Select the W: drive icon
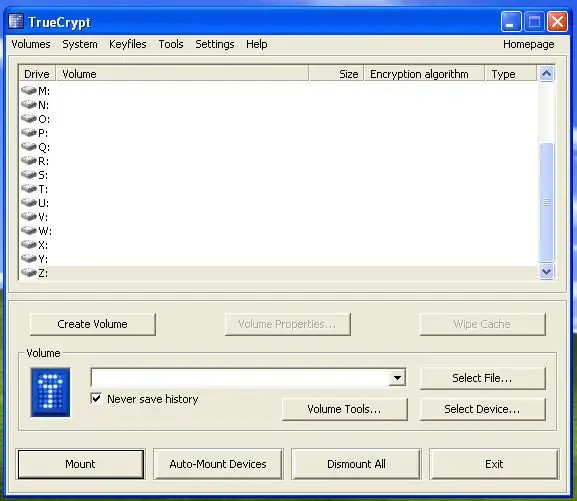Viewport: 577px width, 501px height. point(29,230)
